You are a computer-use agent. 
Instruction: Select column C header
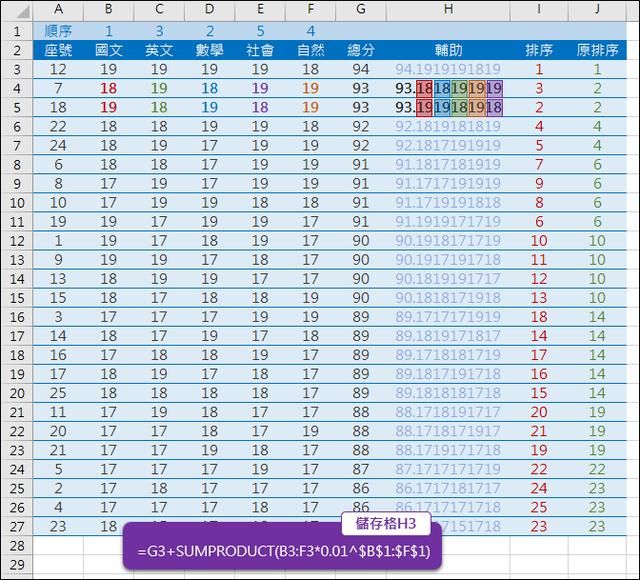pos(159,10)
